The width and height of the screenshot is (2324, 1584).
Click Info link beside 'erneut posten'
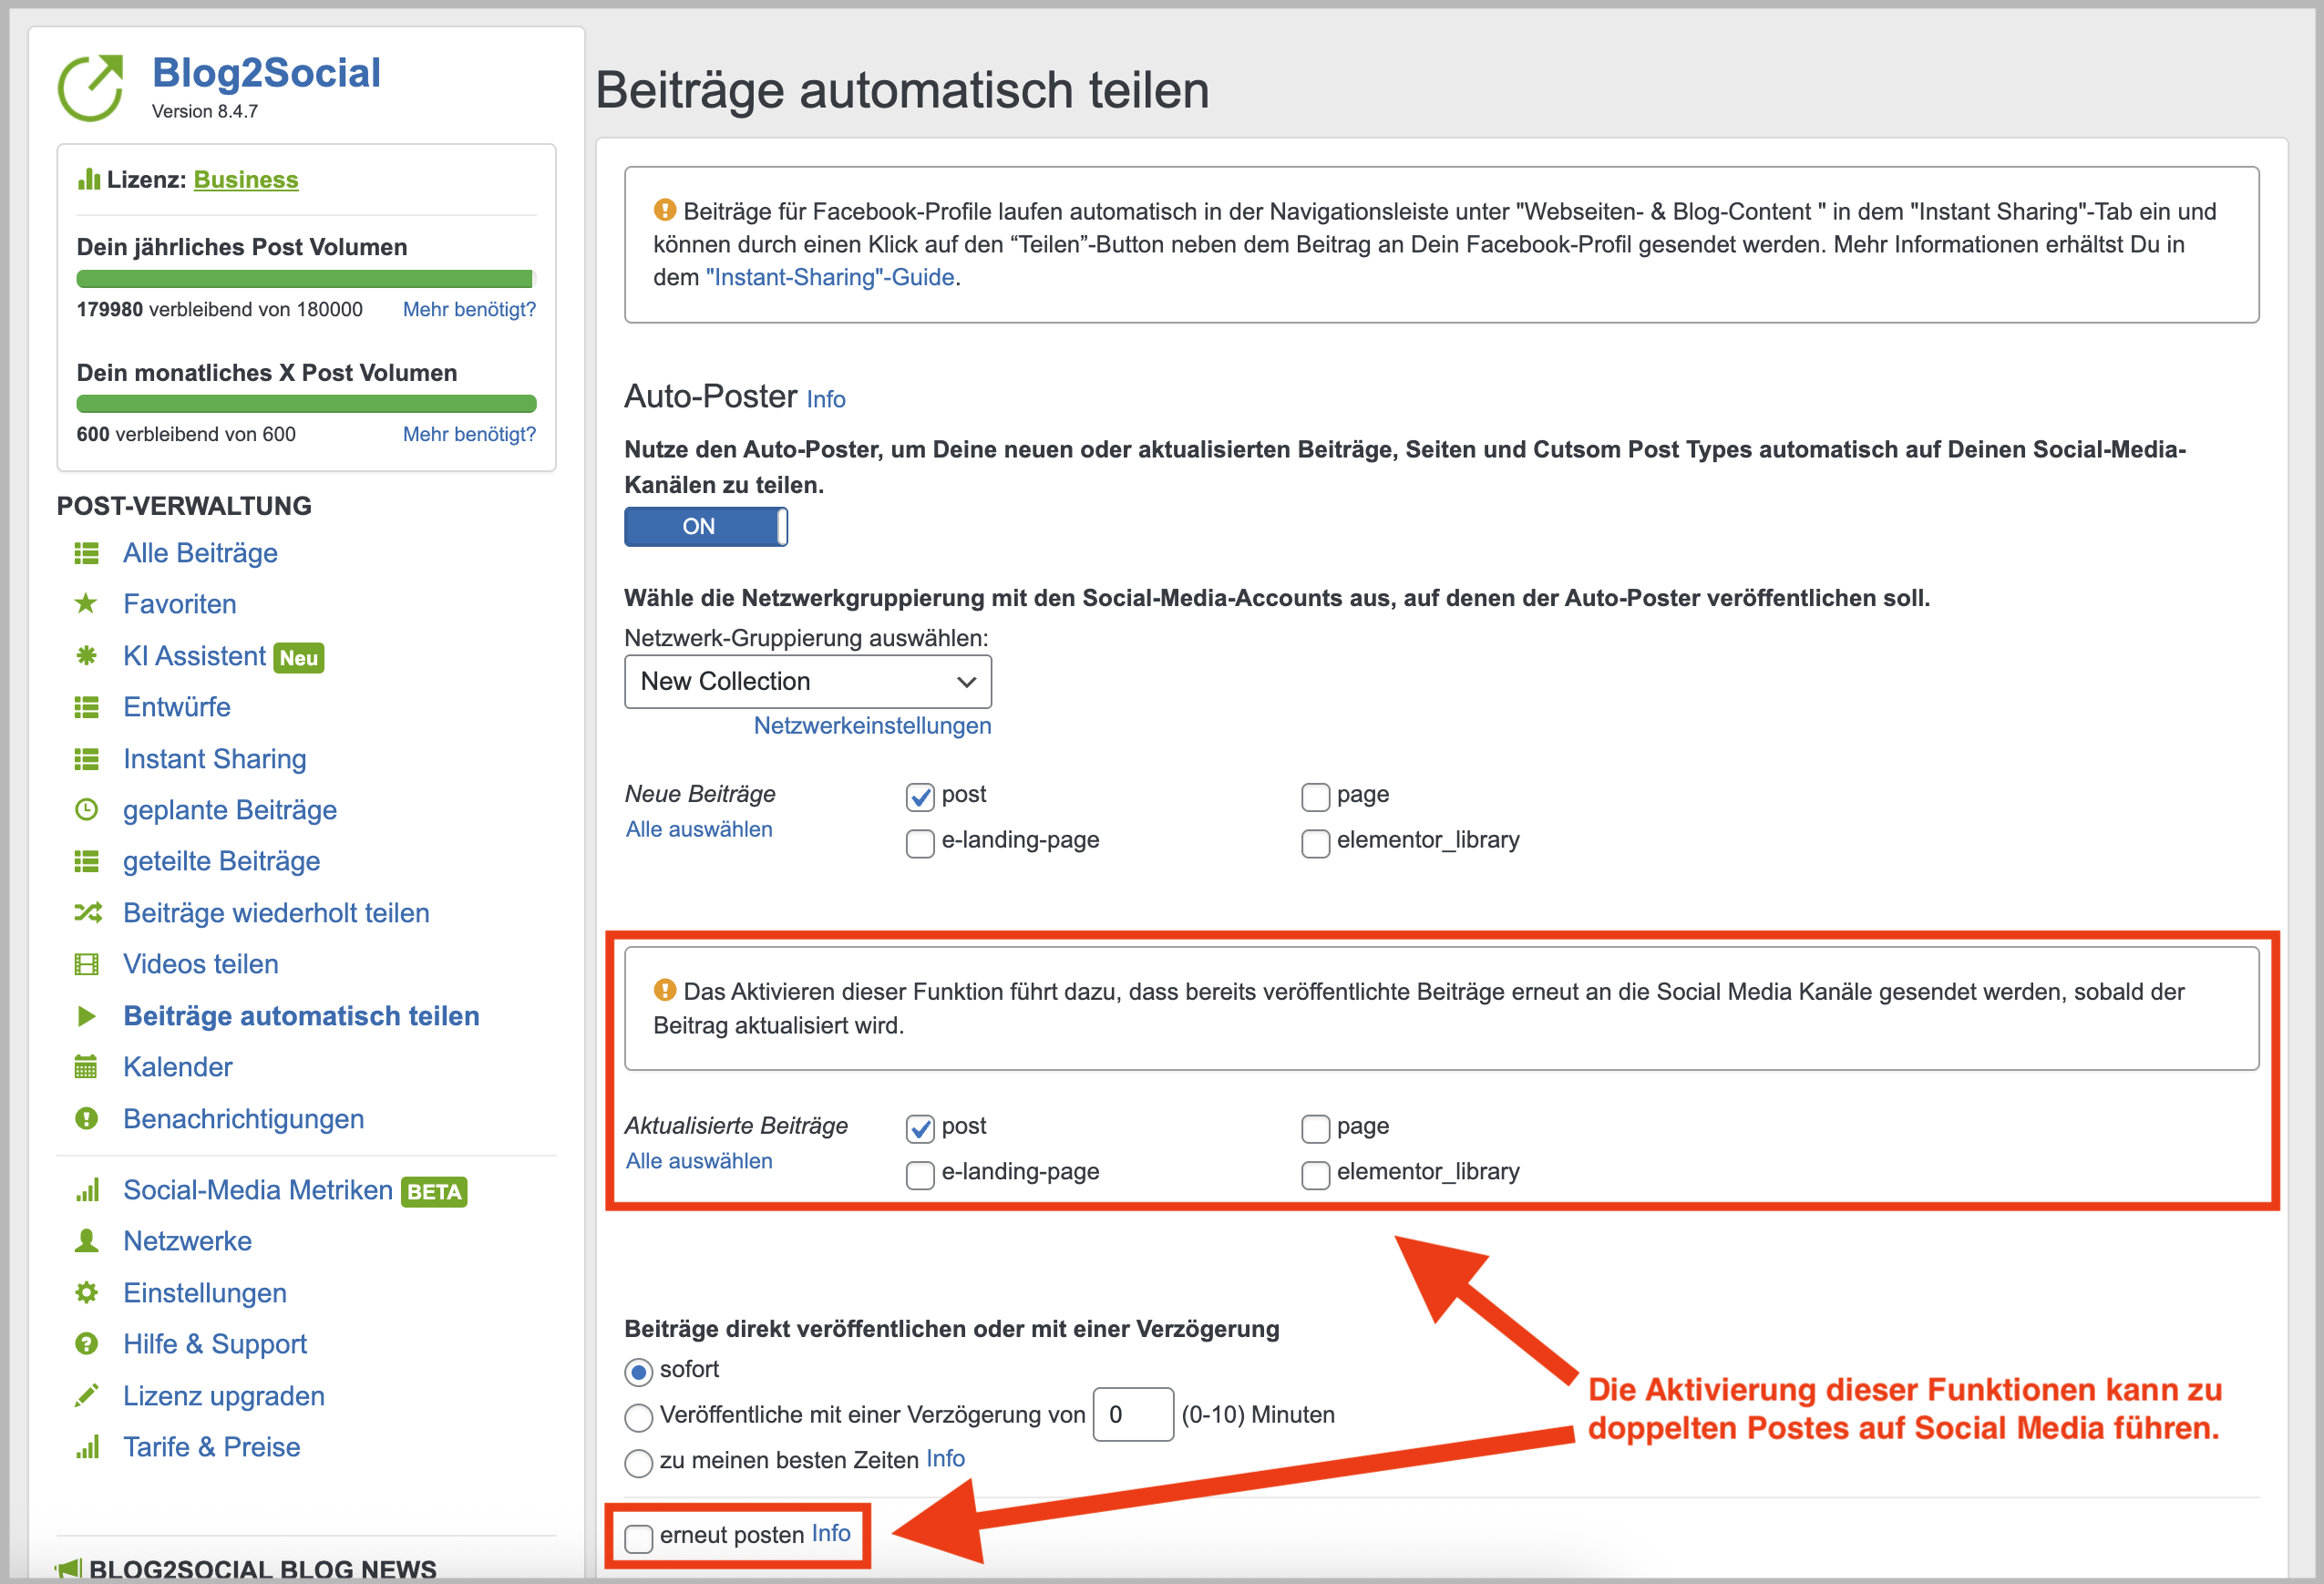pyautogui.click(x=831, y=1533)
